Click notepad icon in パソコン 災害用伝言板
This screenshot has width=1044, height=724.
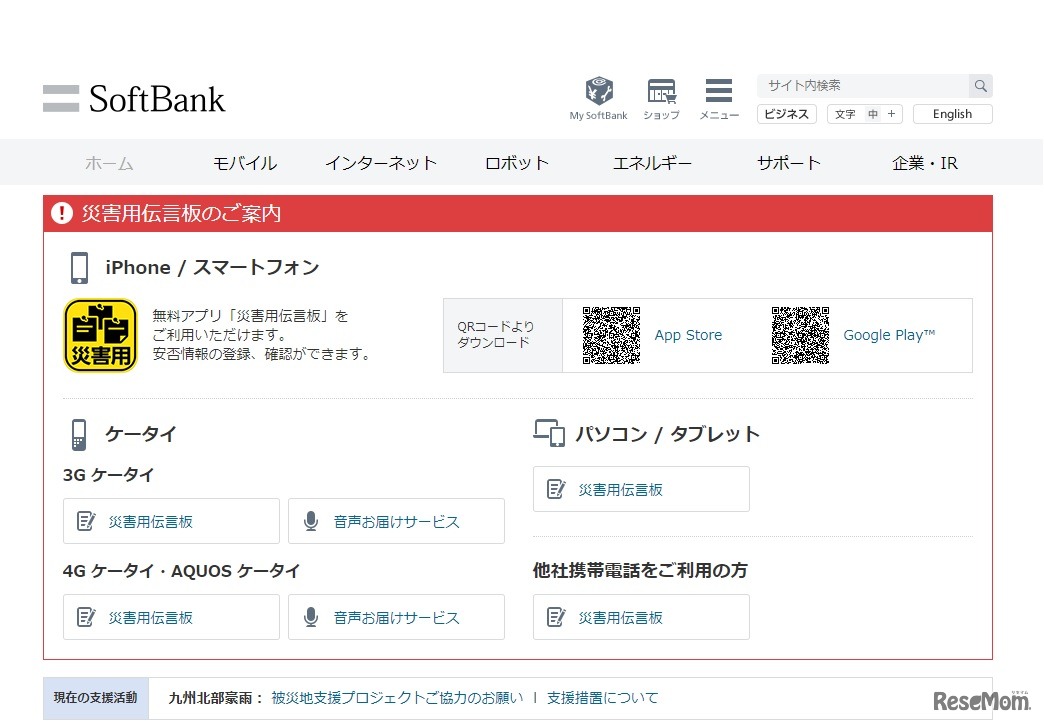[556, 489]
